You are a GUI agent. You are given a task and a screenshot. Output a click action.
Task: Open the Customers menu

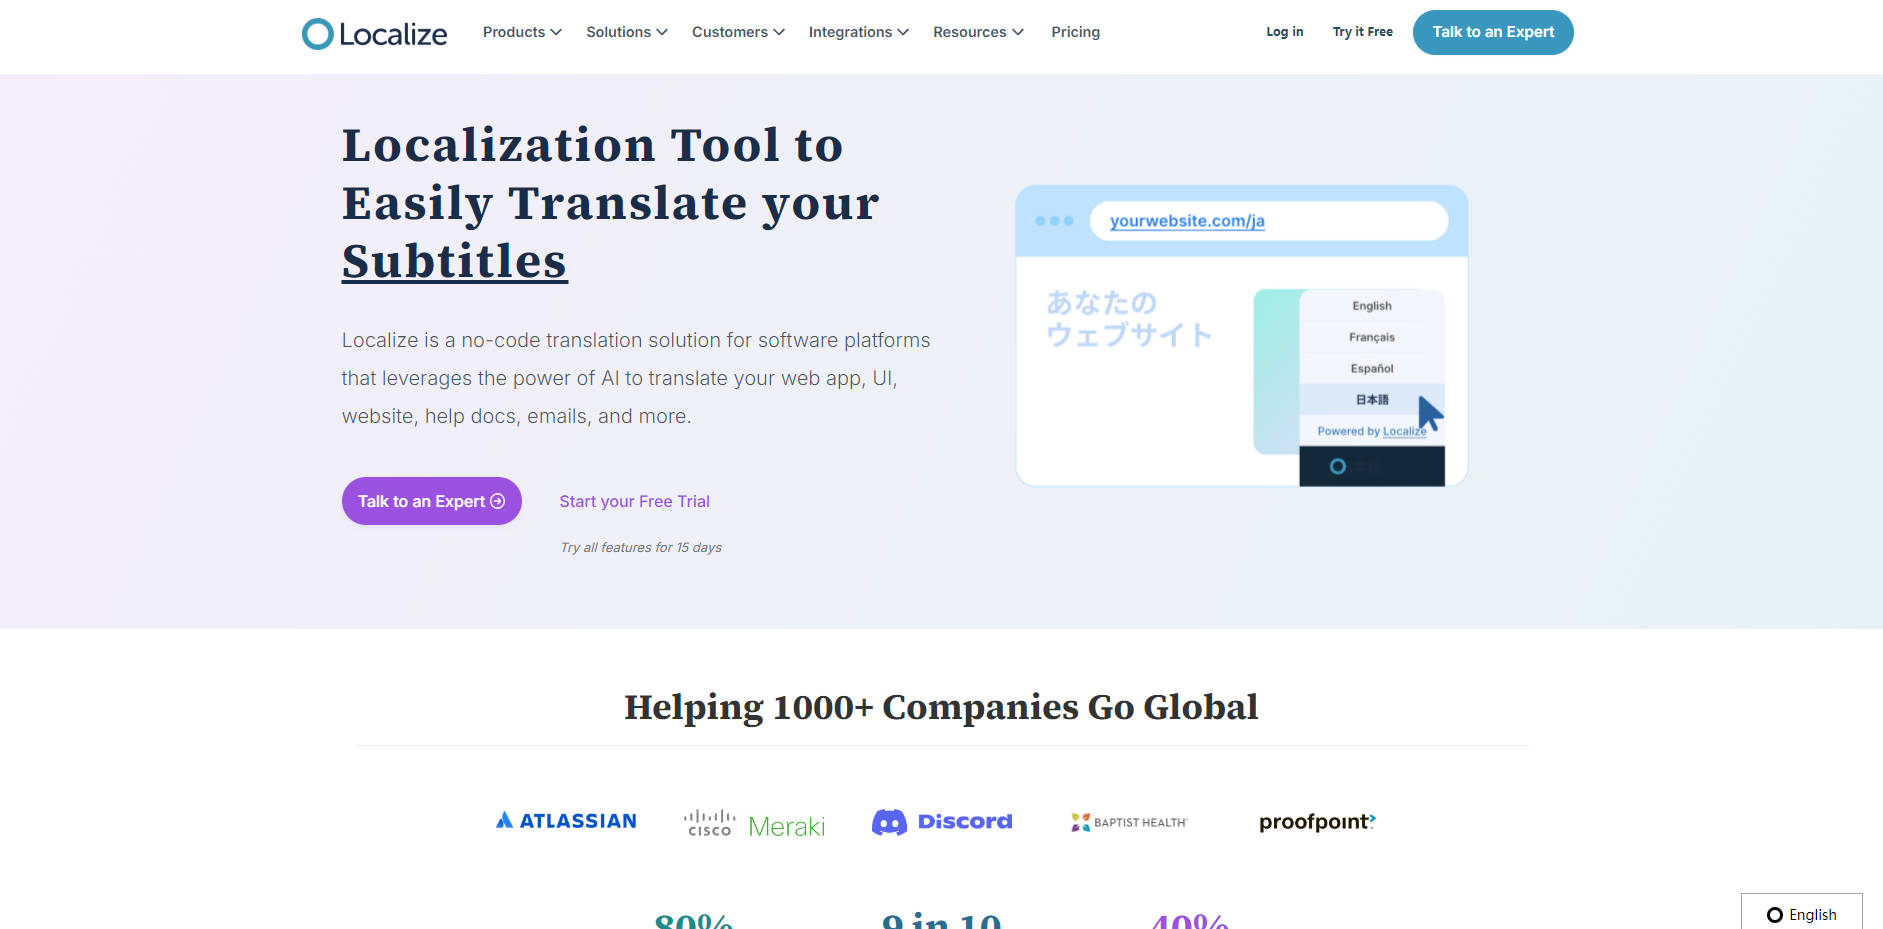(737, 32)
